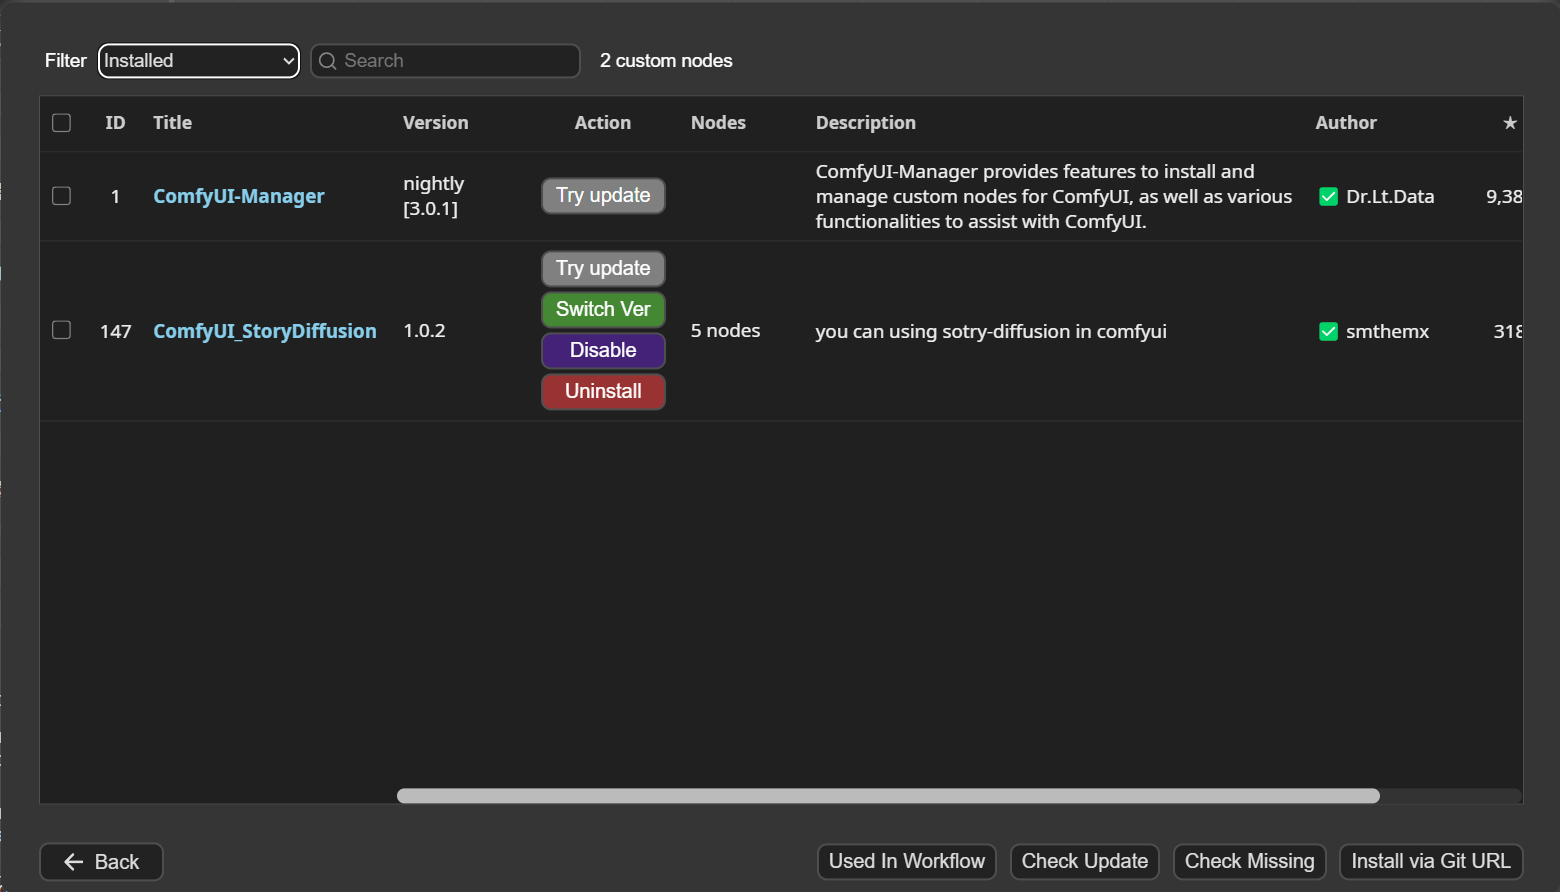
Task: Uninstall the ComfyUI_StoryDiffusion node
Action: (x=603, y=391)
